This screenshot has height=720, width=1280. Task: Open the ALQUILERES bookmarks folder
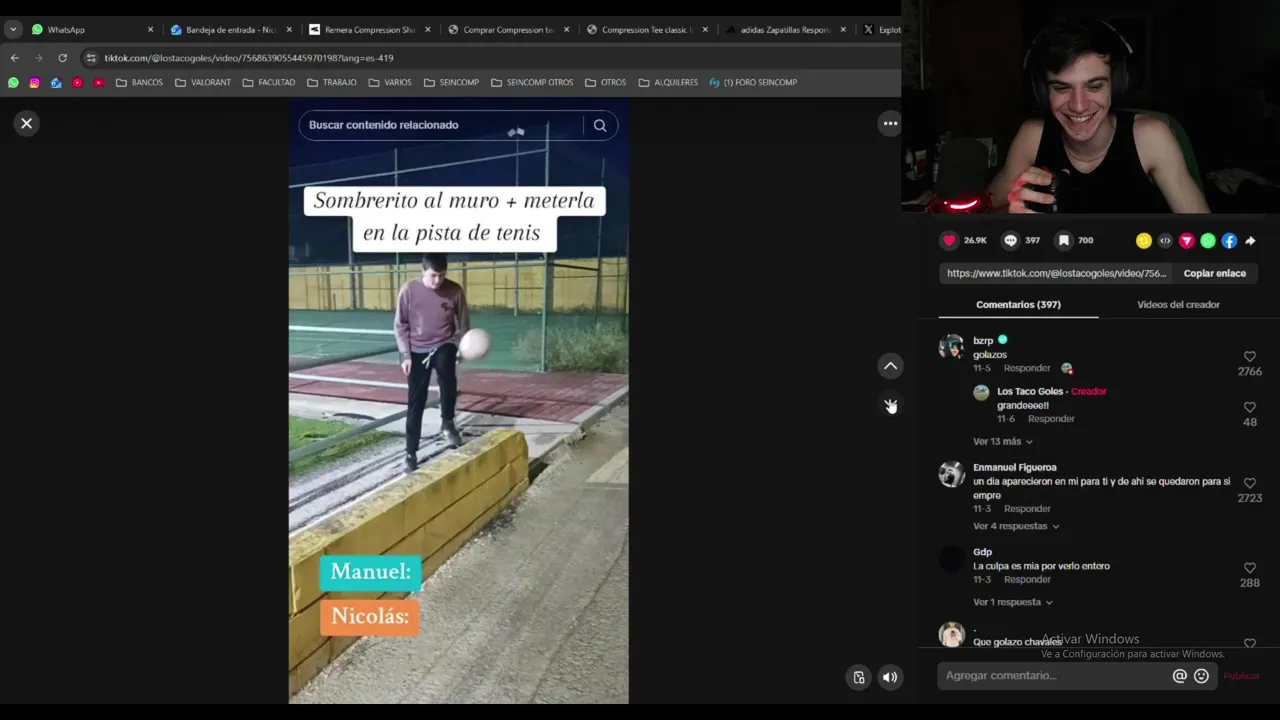pos(668,82)
